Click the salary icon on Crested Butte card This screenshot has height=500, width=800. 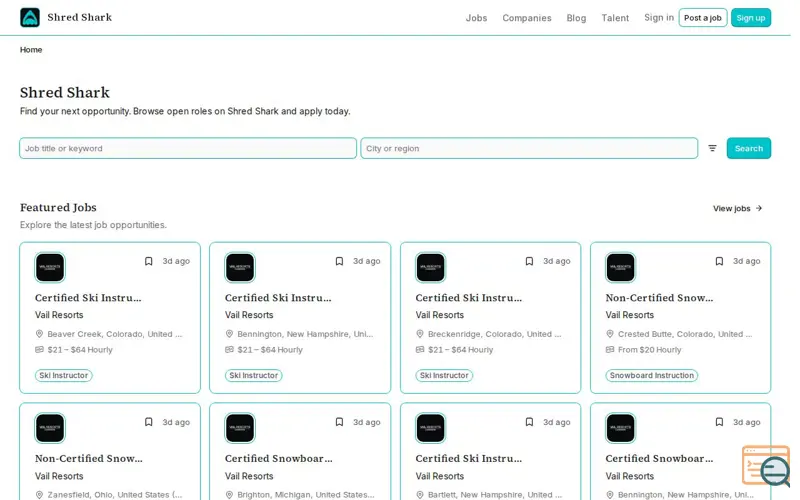tap(610, 349)
